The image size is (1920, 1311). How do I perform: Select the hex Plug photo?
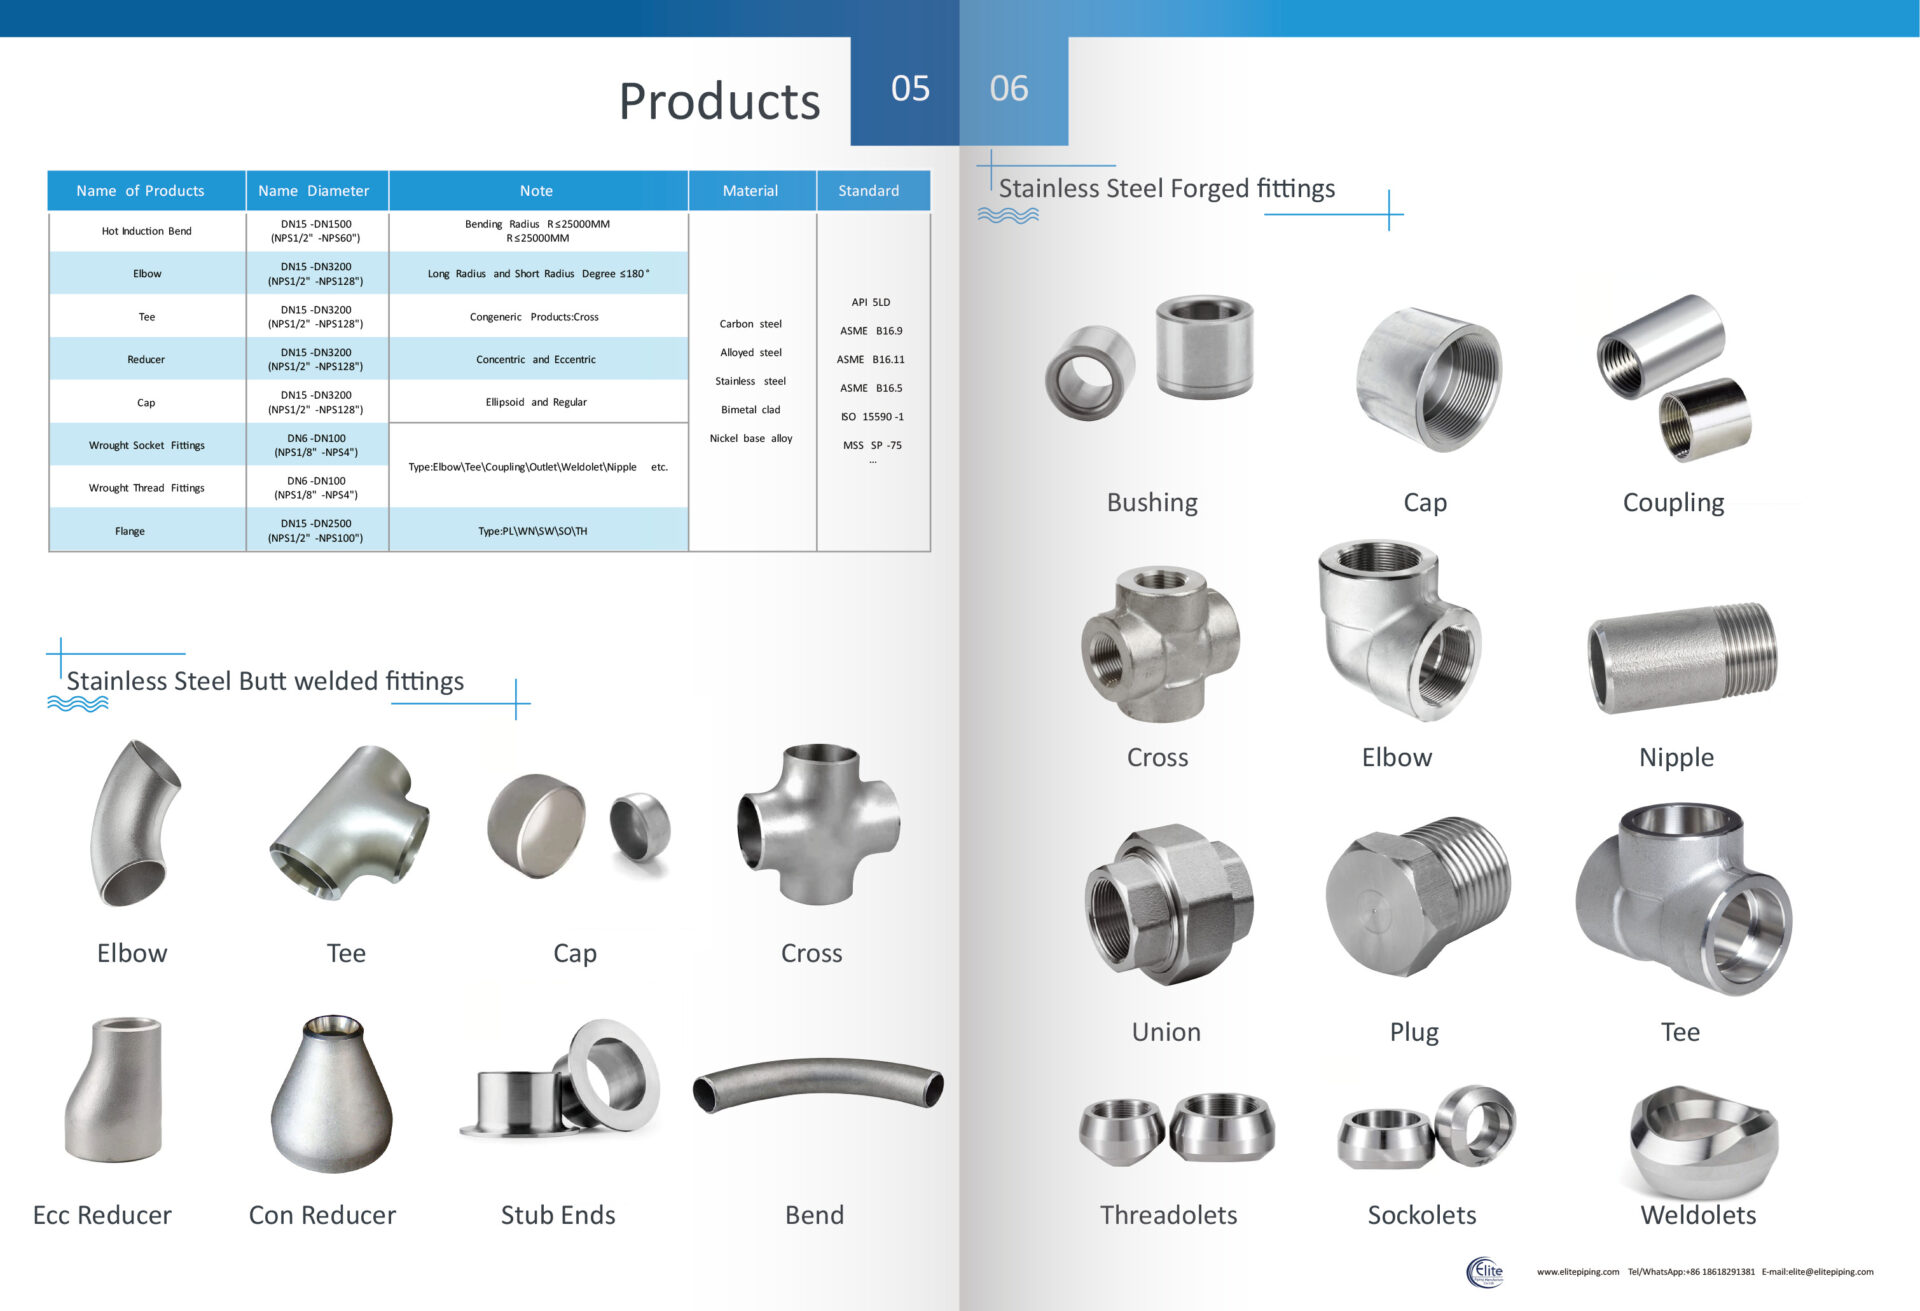[x=1417, y=896]
